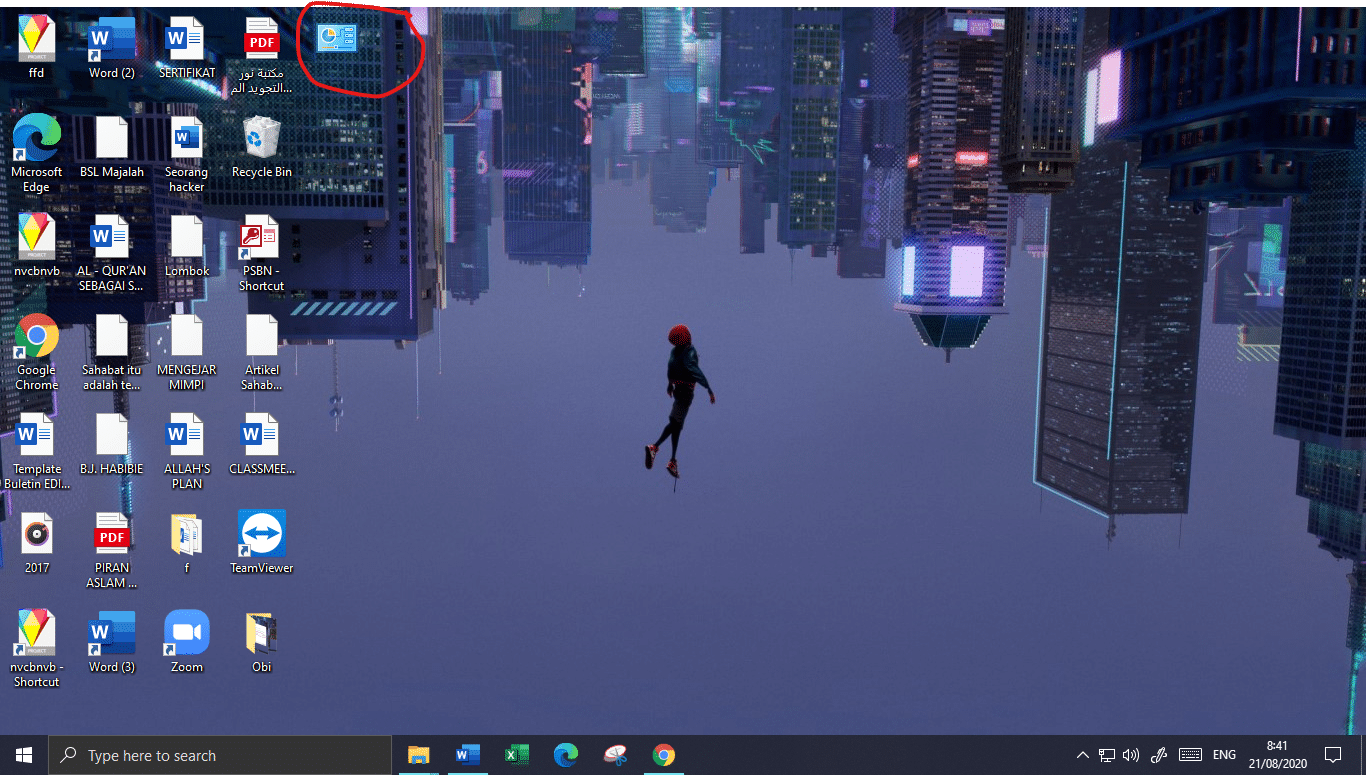Screen dimensions: 1366x775
Task: Select the Microsoft Edge desktop shortcut
Action: (36, 153)
